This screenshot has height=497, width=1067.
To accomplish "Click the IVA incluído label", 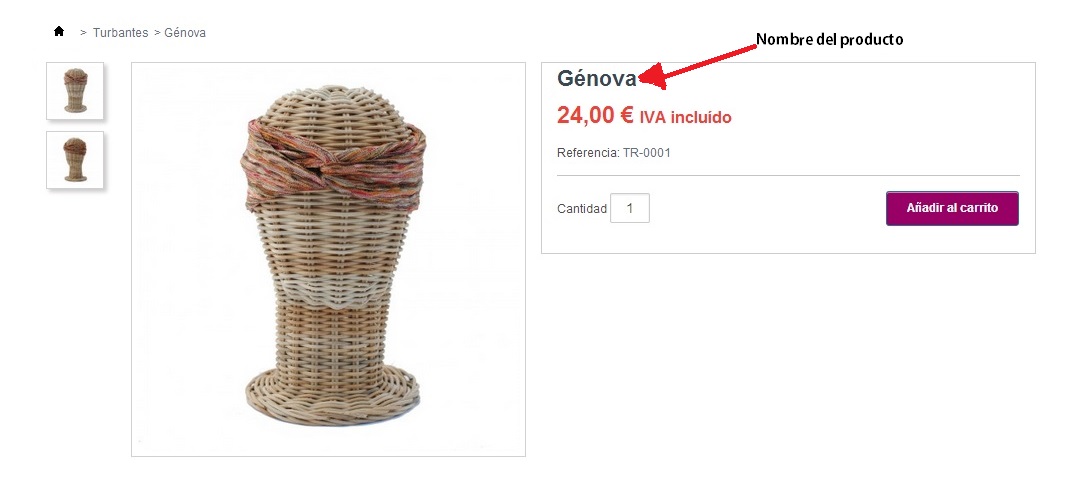I will pos(685,118).
